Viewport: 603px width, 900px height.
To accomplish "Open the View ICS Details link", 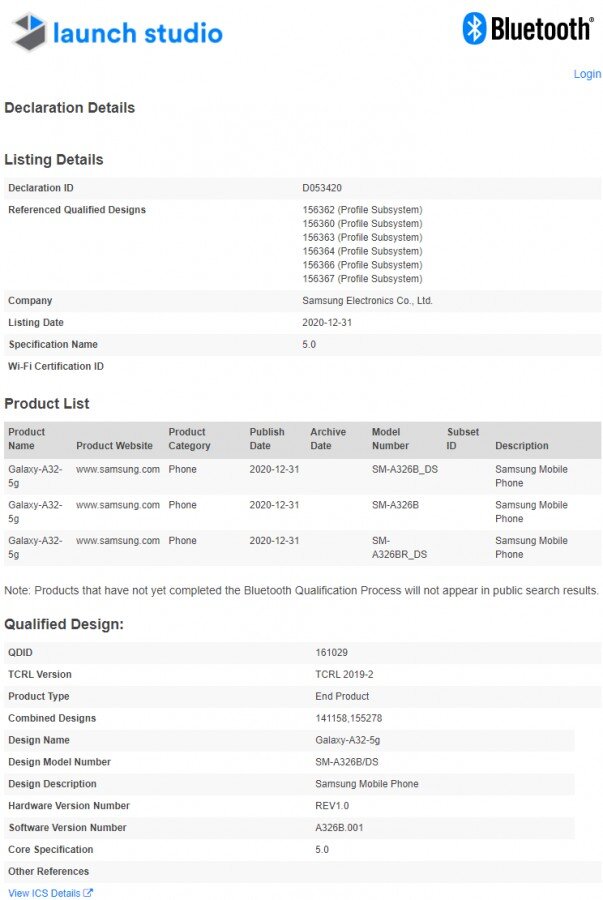I will point(44,893).
